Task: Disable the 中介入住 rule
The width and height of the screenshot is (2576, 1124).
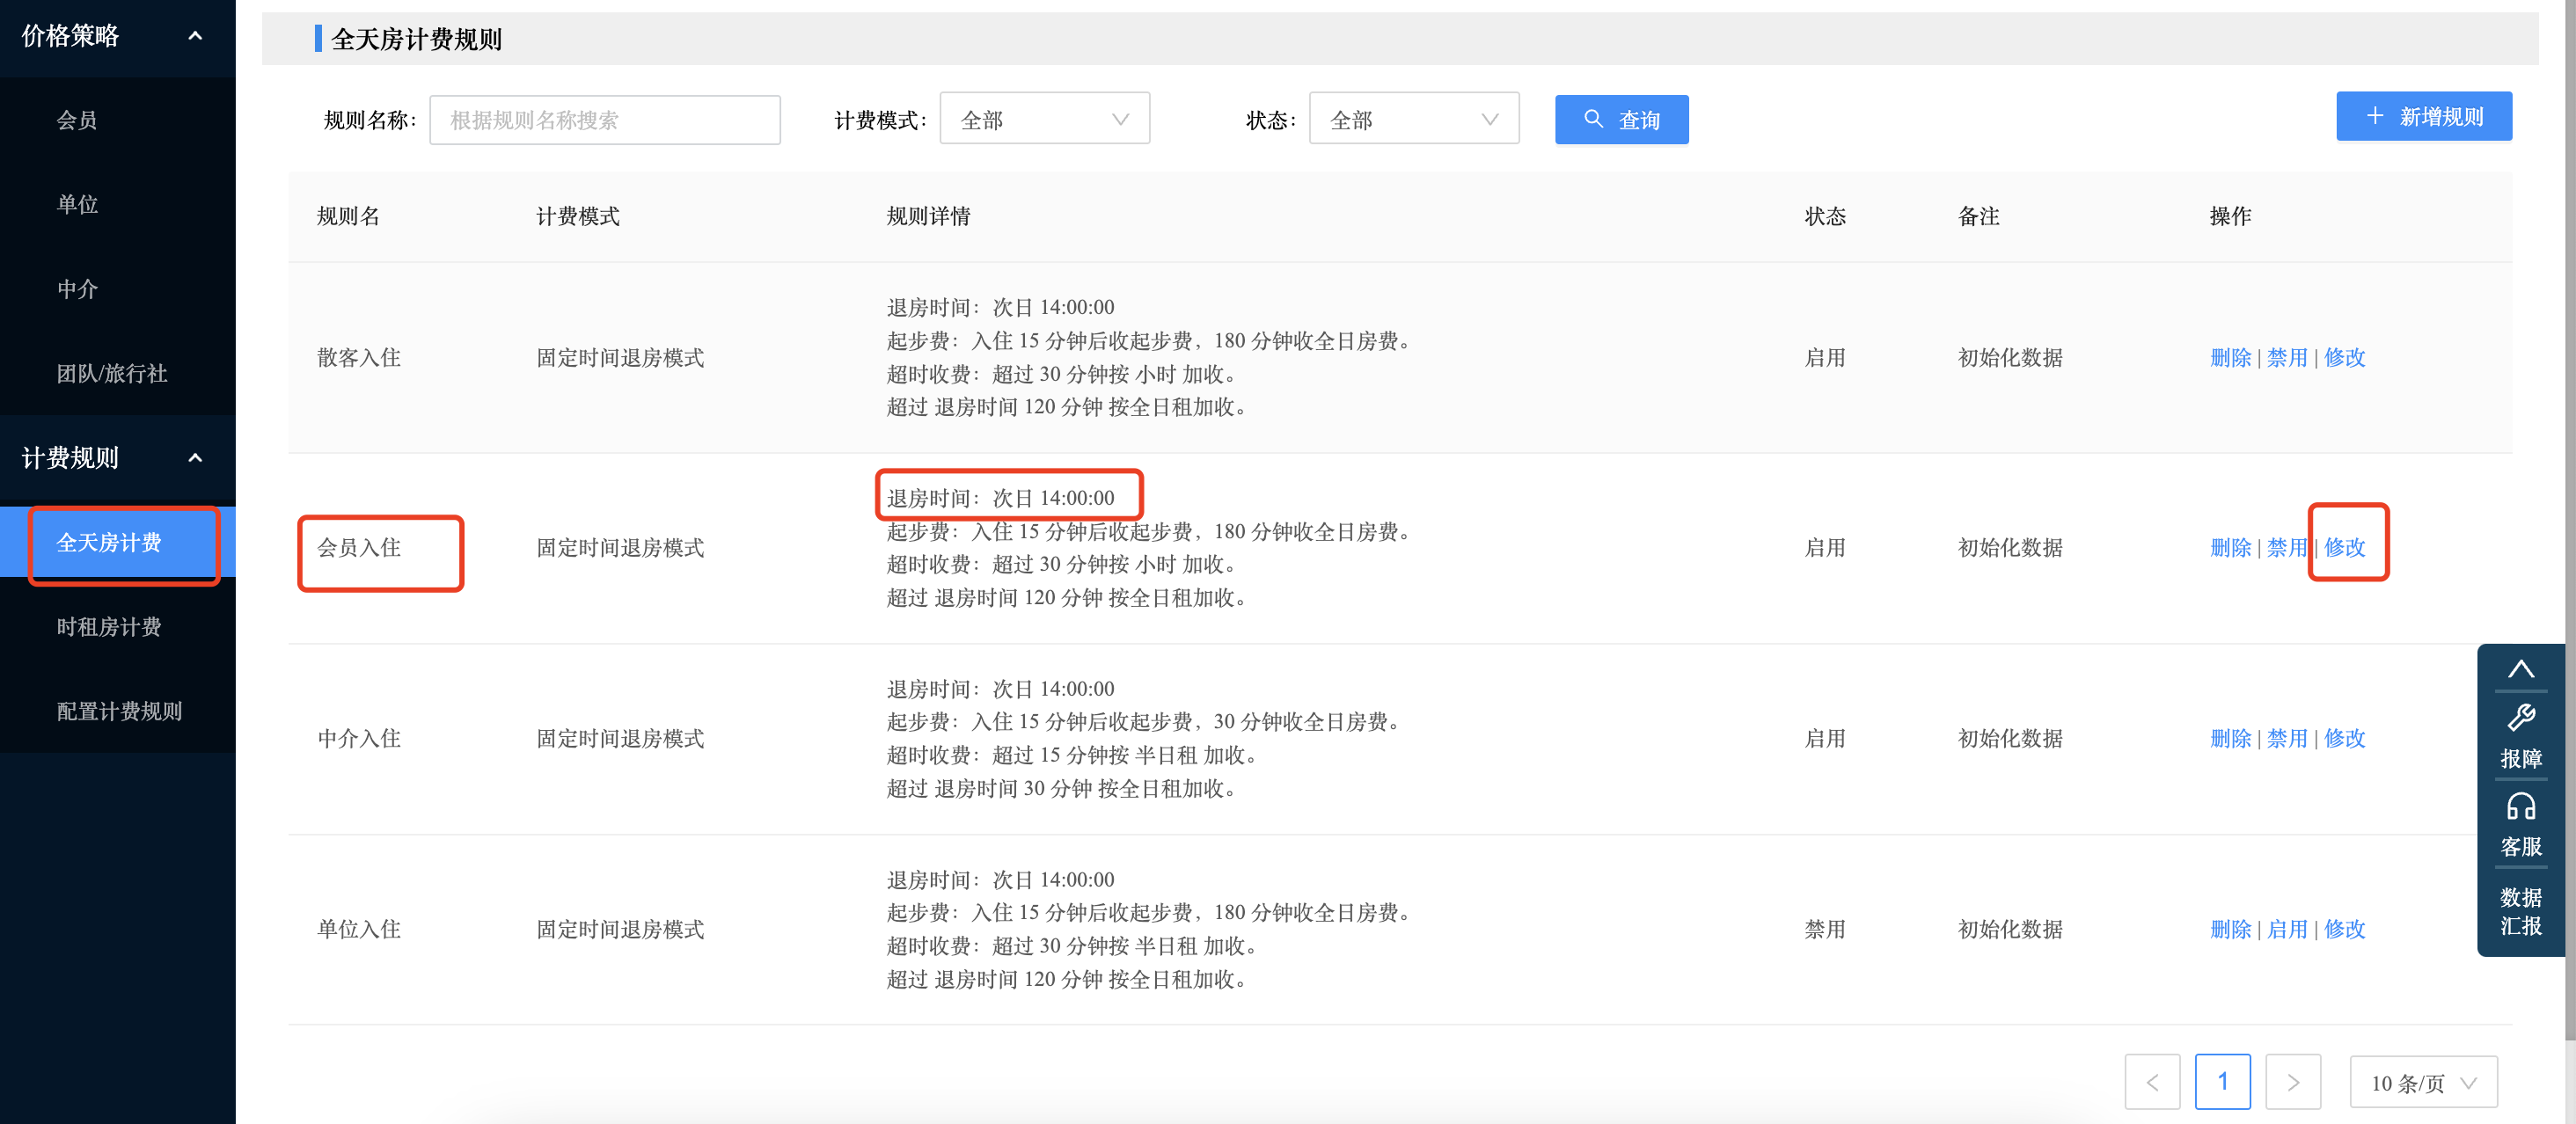Action: tap(2286, 738)
